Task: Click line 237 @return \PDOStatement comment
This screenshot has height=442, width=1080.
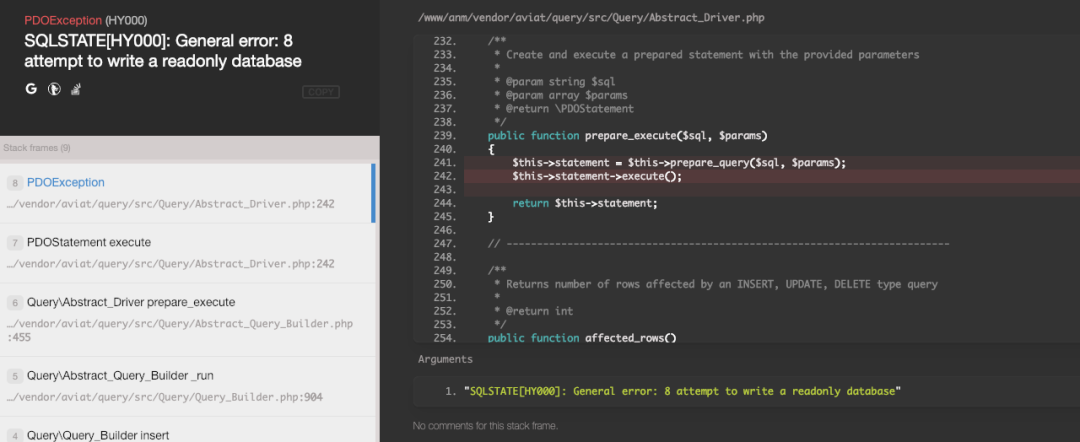Action: tap(563, 109)
